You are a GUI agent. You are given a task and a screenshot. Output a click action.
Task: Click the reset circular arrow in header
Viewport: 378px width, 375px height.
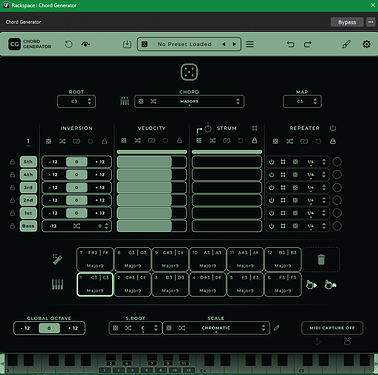pyautogui.click(x=69, y=44)
